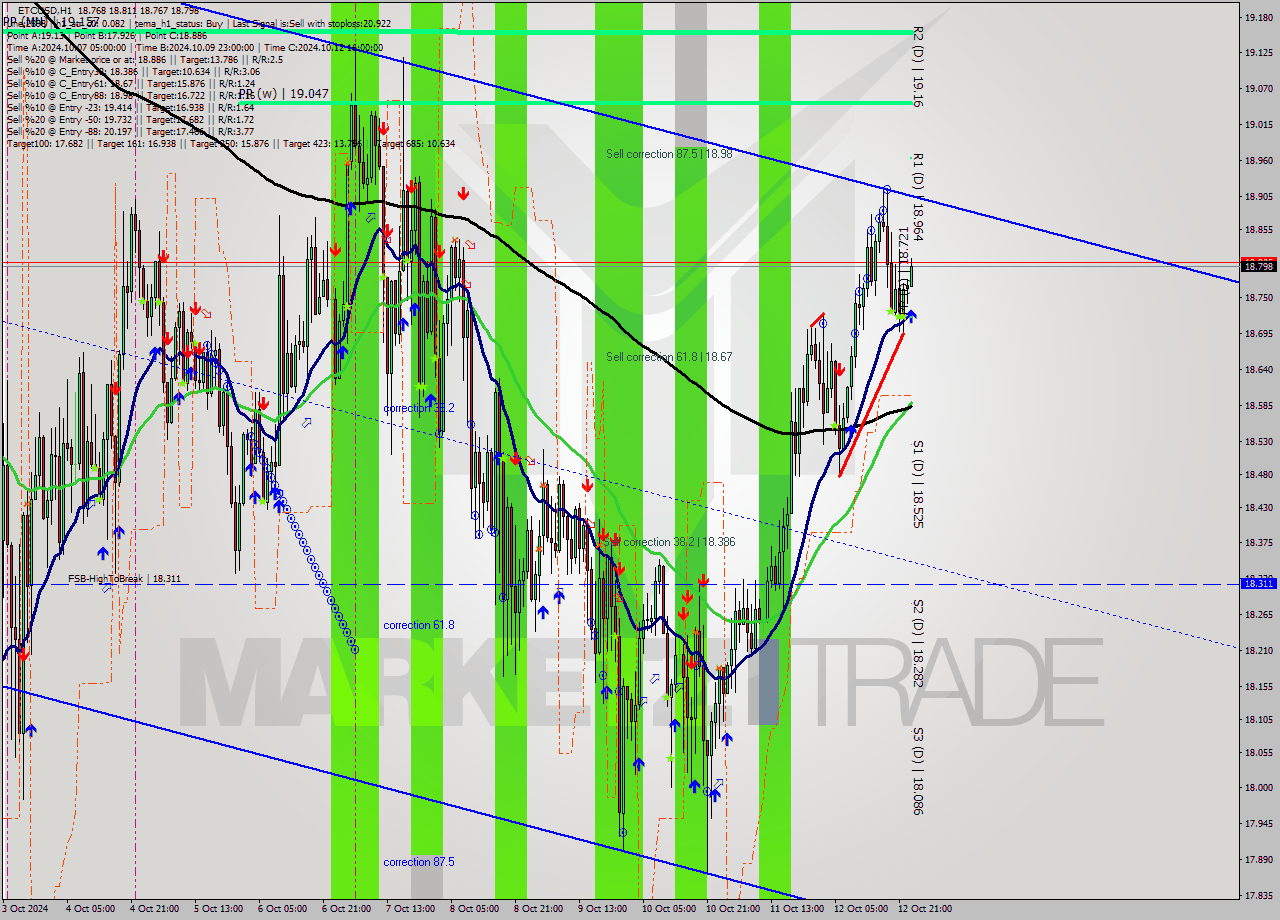
Task: Click the 'Sell %10 @ Entry -23: 19.414' line
Action: [70, 107]
